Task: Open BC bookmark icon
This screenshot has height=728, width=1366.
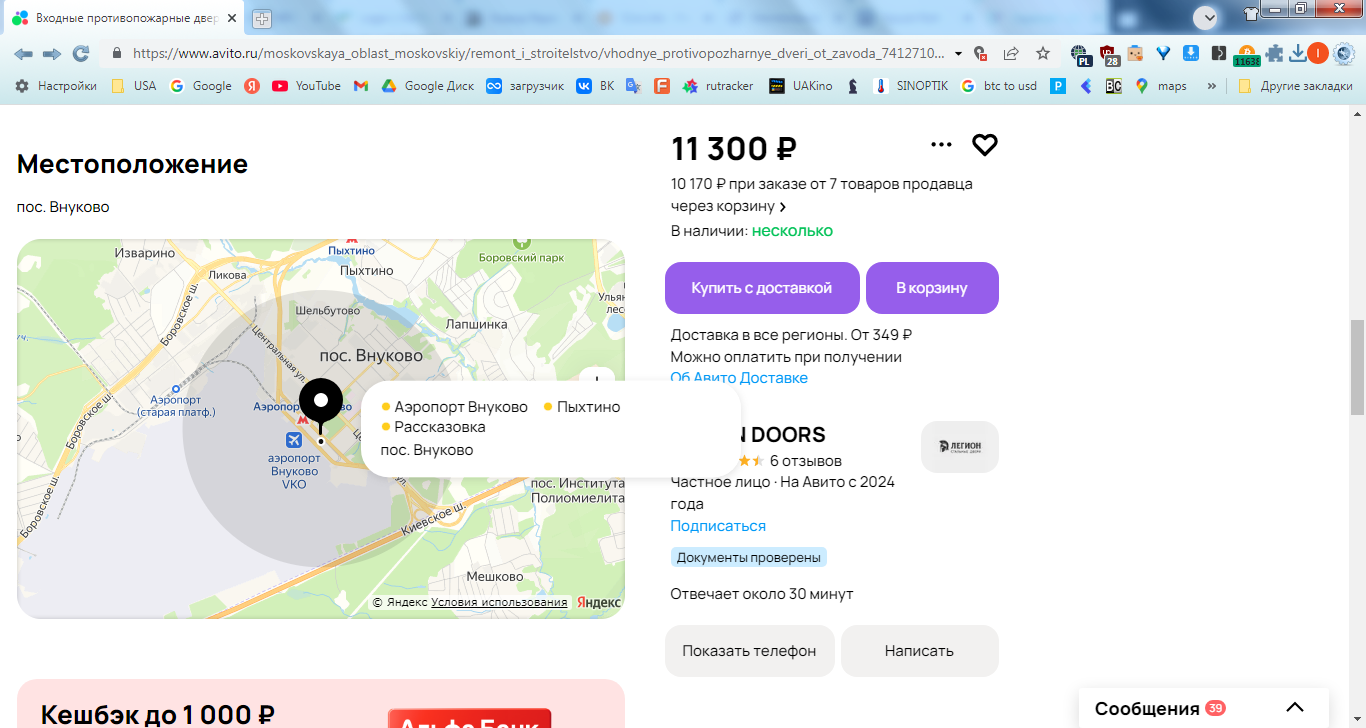Action: (1113, 86)
